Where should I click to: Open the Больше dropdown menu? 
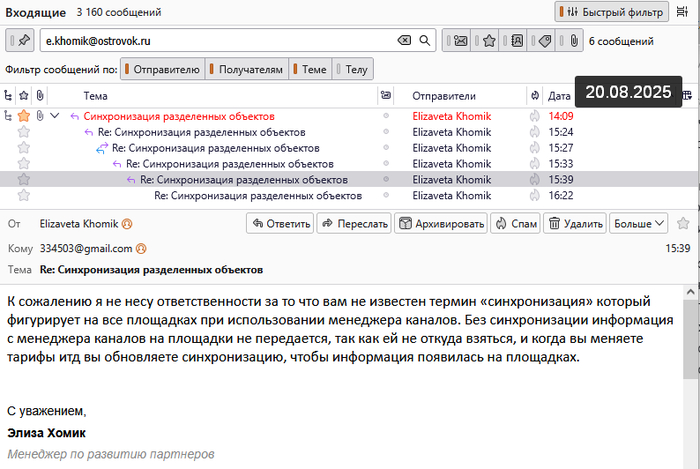coord(639,223)
